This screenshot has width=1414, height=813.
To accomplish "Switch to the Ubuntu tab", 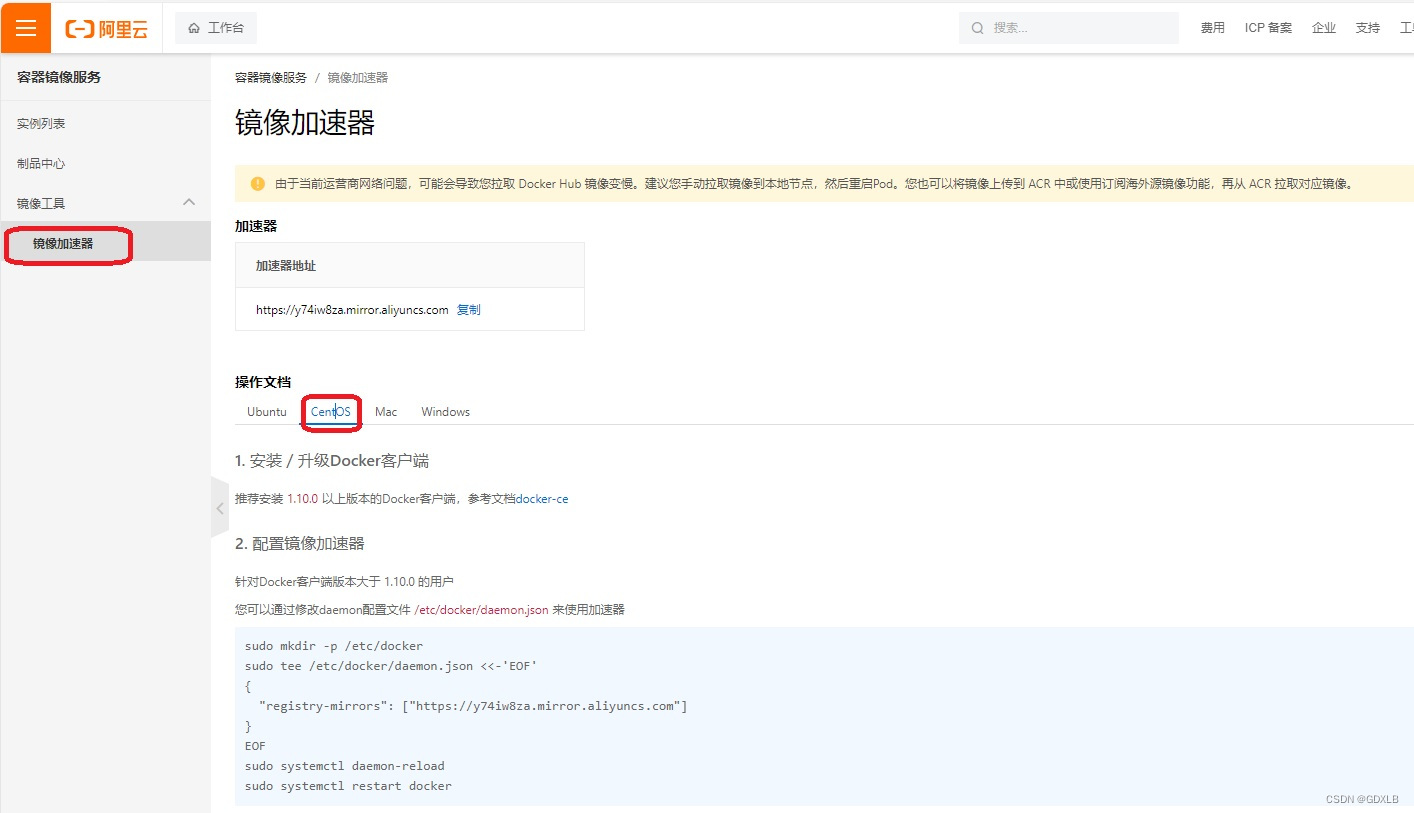I will pyautogui.click(x=267, y=412).
